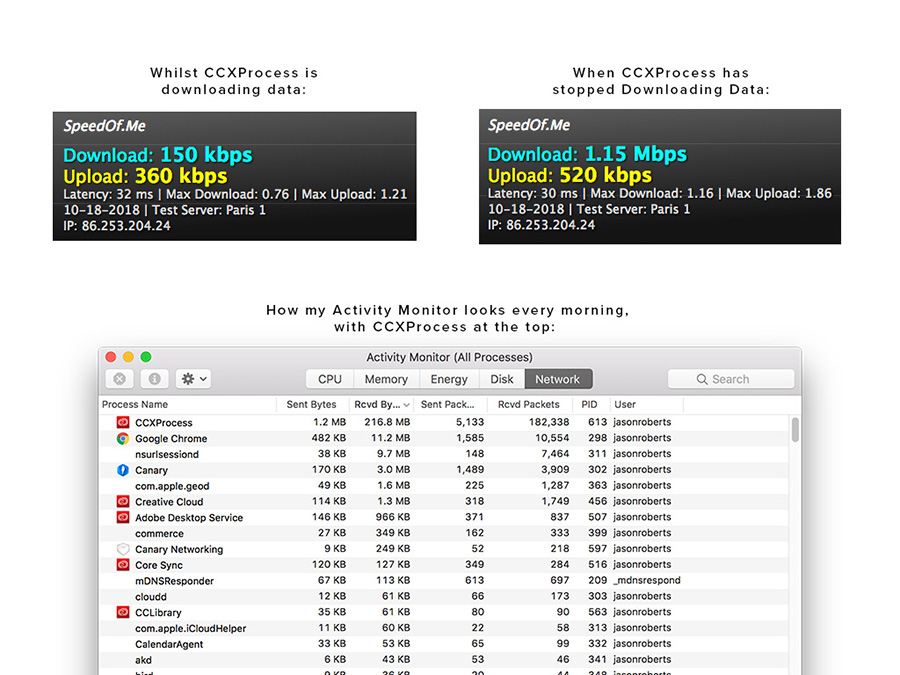Open the process info inspector button
Viewport: 900px width, 675px height.
pyautogui.click(x=154, y=379)
